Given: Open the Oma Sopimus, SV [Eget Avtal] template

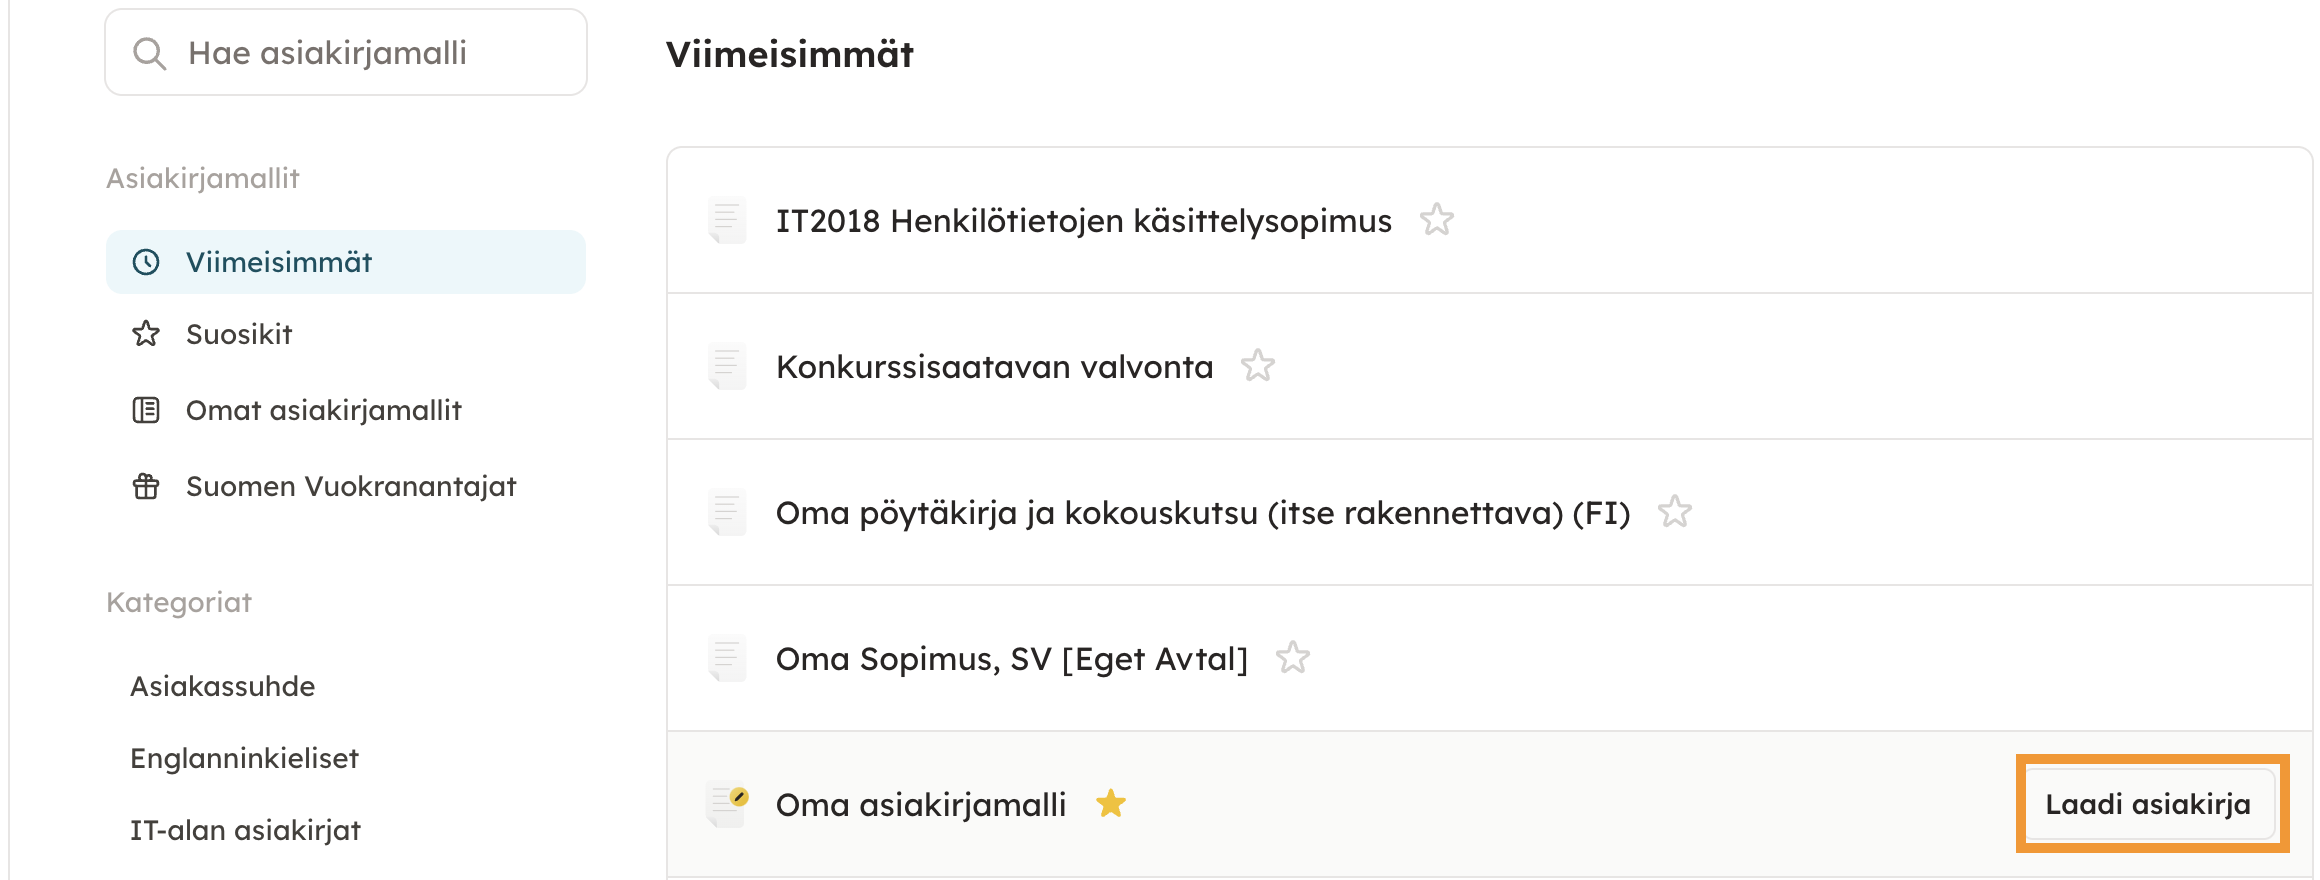Looking at the screenshot, I should 1011,659.
